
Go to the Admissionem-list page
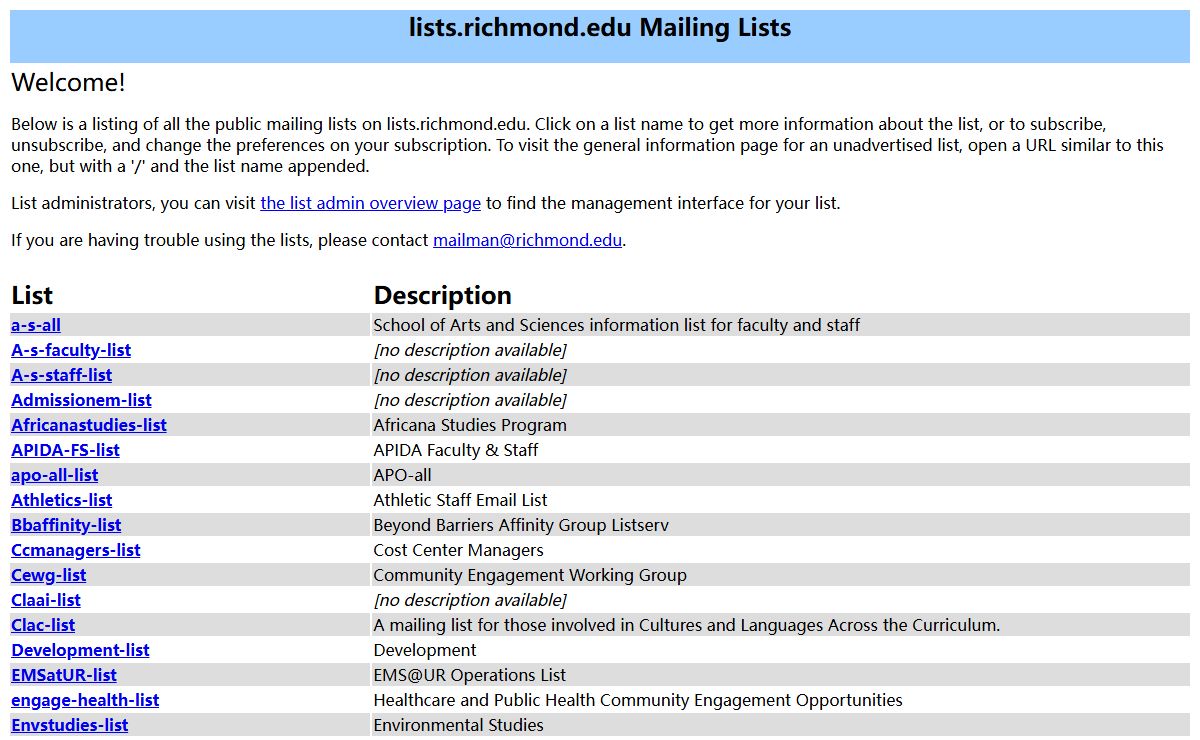click(x=81, y=400)
